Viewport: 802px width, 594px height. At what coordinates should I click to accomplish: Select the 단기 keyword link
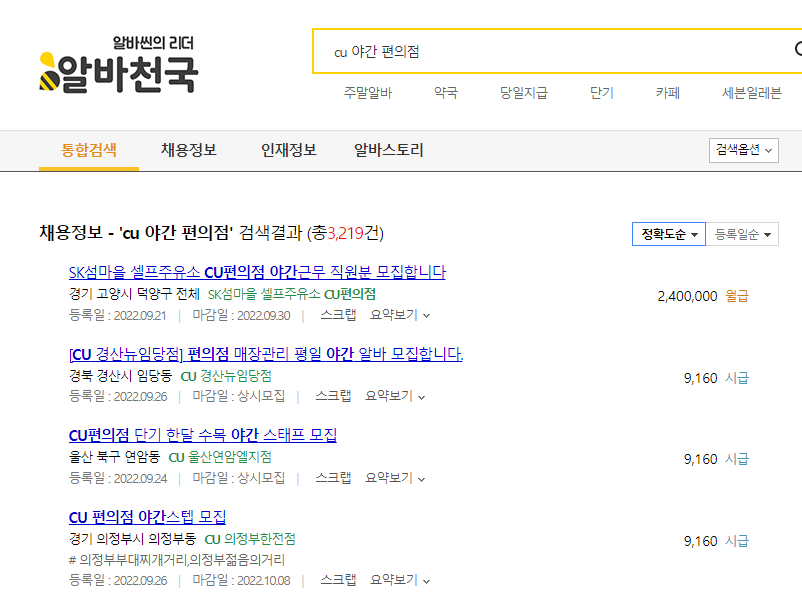(601, 93)
